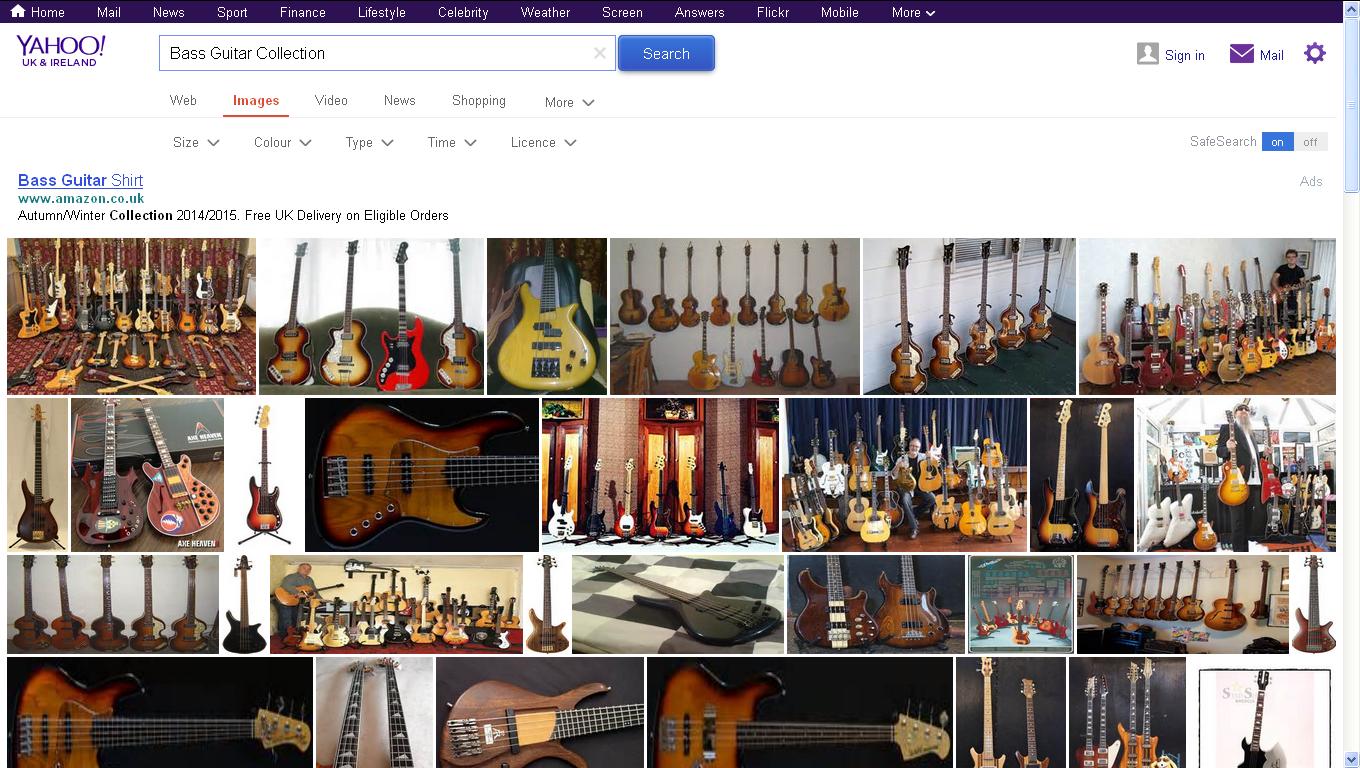Click the Search button
Screen dimensions: 1360x768
pos(665,53)
